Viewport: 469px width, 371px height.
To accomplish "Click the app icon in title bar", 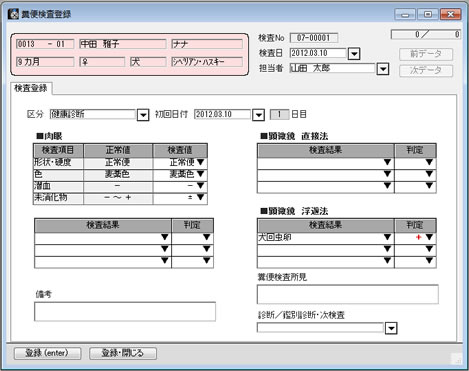I will click(13, 14).
